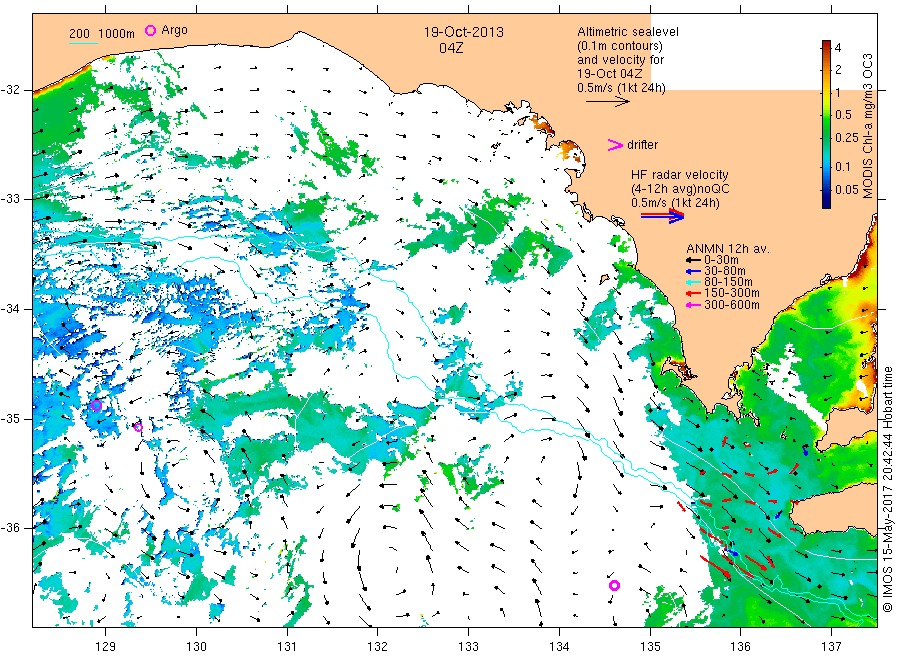Click the cyan 200m contour legend line
The width and height of the screenshot is (900, 660).
coord(83,43)
